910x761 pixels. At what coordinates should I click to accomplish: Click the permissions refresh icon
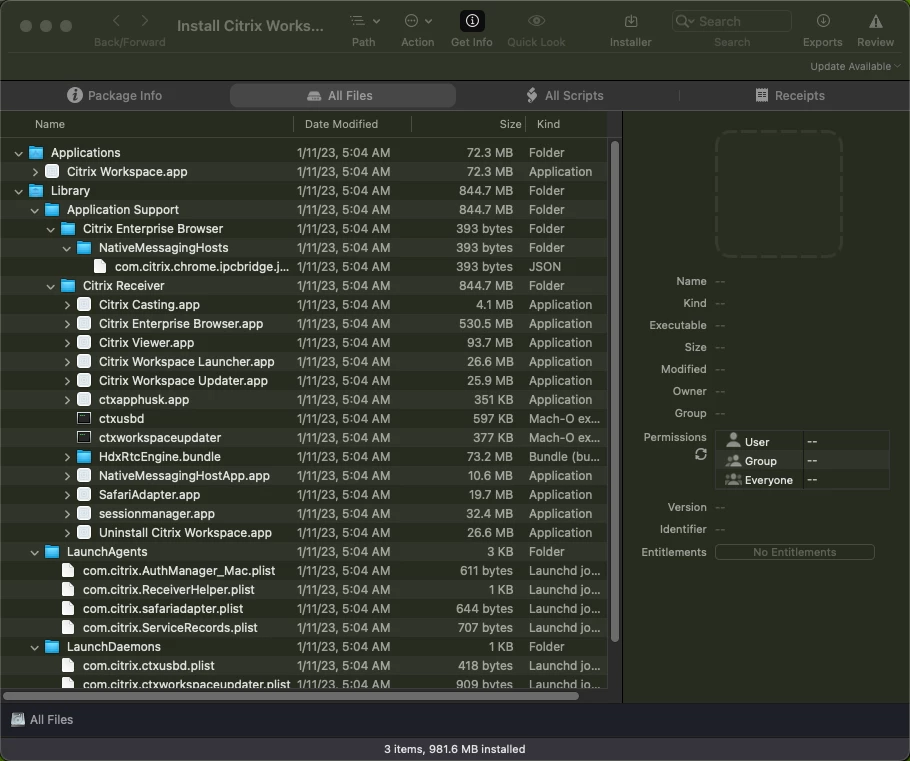click(x=700, y=455)
